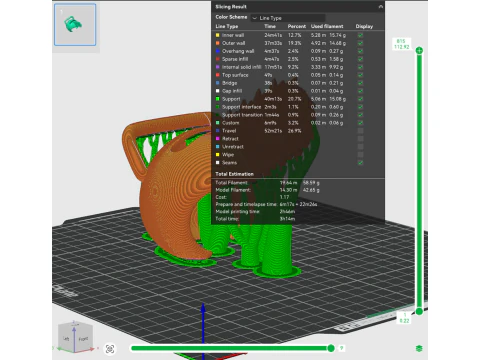The image size is (480, 360).
Task: Click the Cost value 1.17
Action: coord(284,197)
